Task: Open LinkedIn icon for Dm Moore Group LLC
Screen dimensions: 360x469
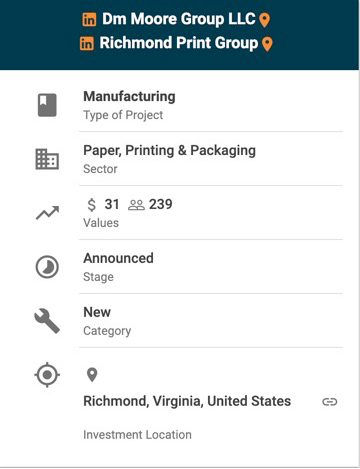Action: pyautogui.click(x=89, y=19)
